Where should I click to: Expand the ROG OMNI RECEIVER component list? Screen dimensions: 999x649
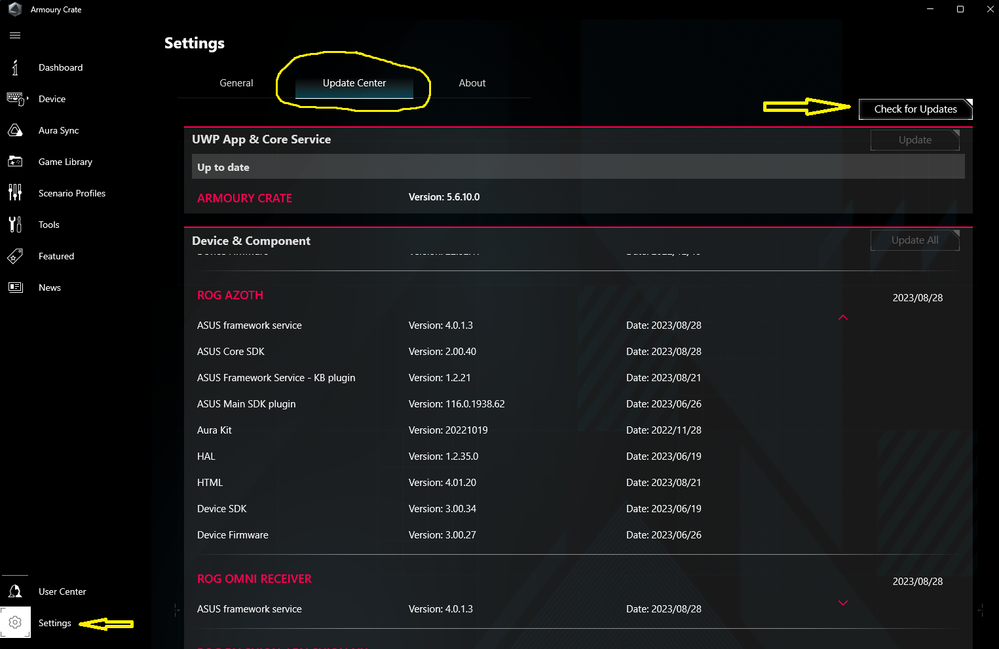coord(843,603)
